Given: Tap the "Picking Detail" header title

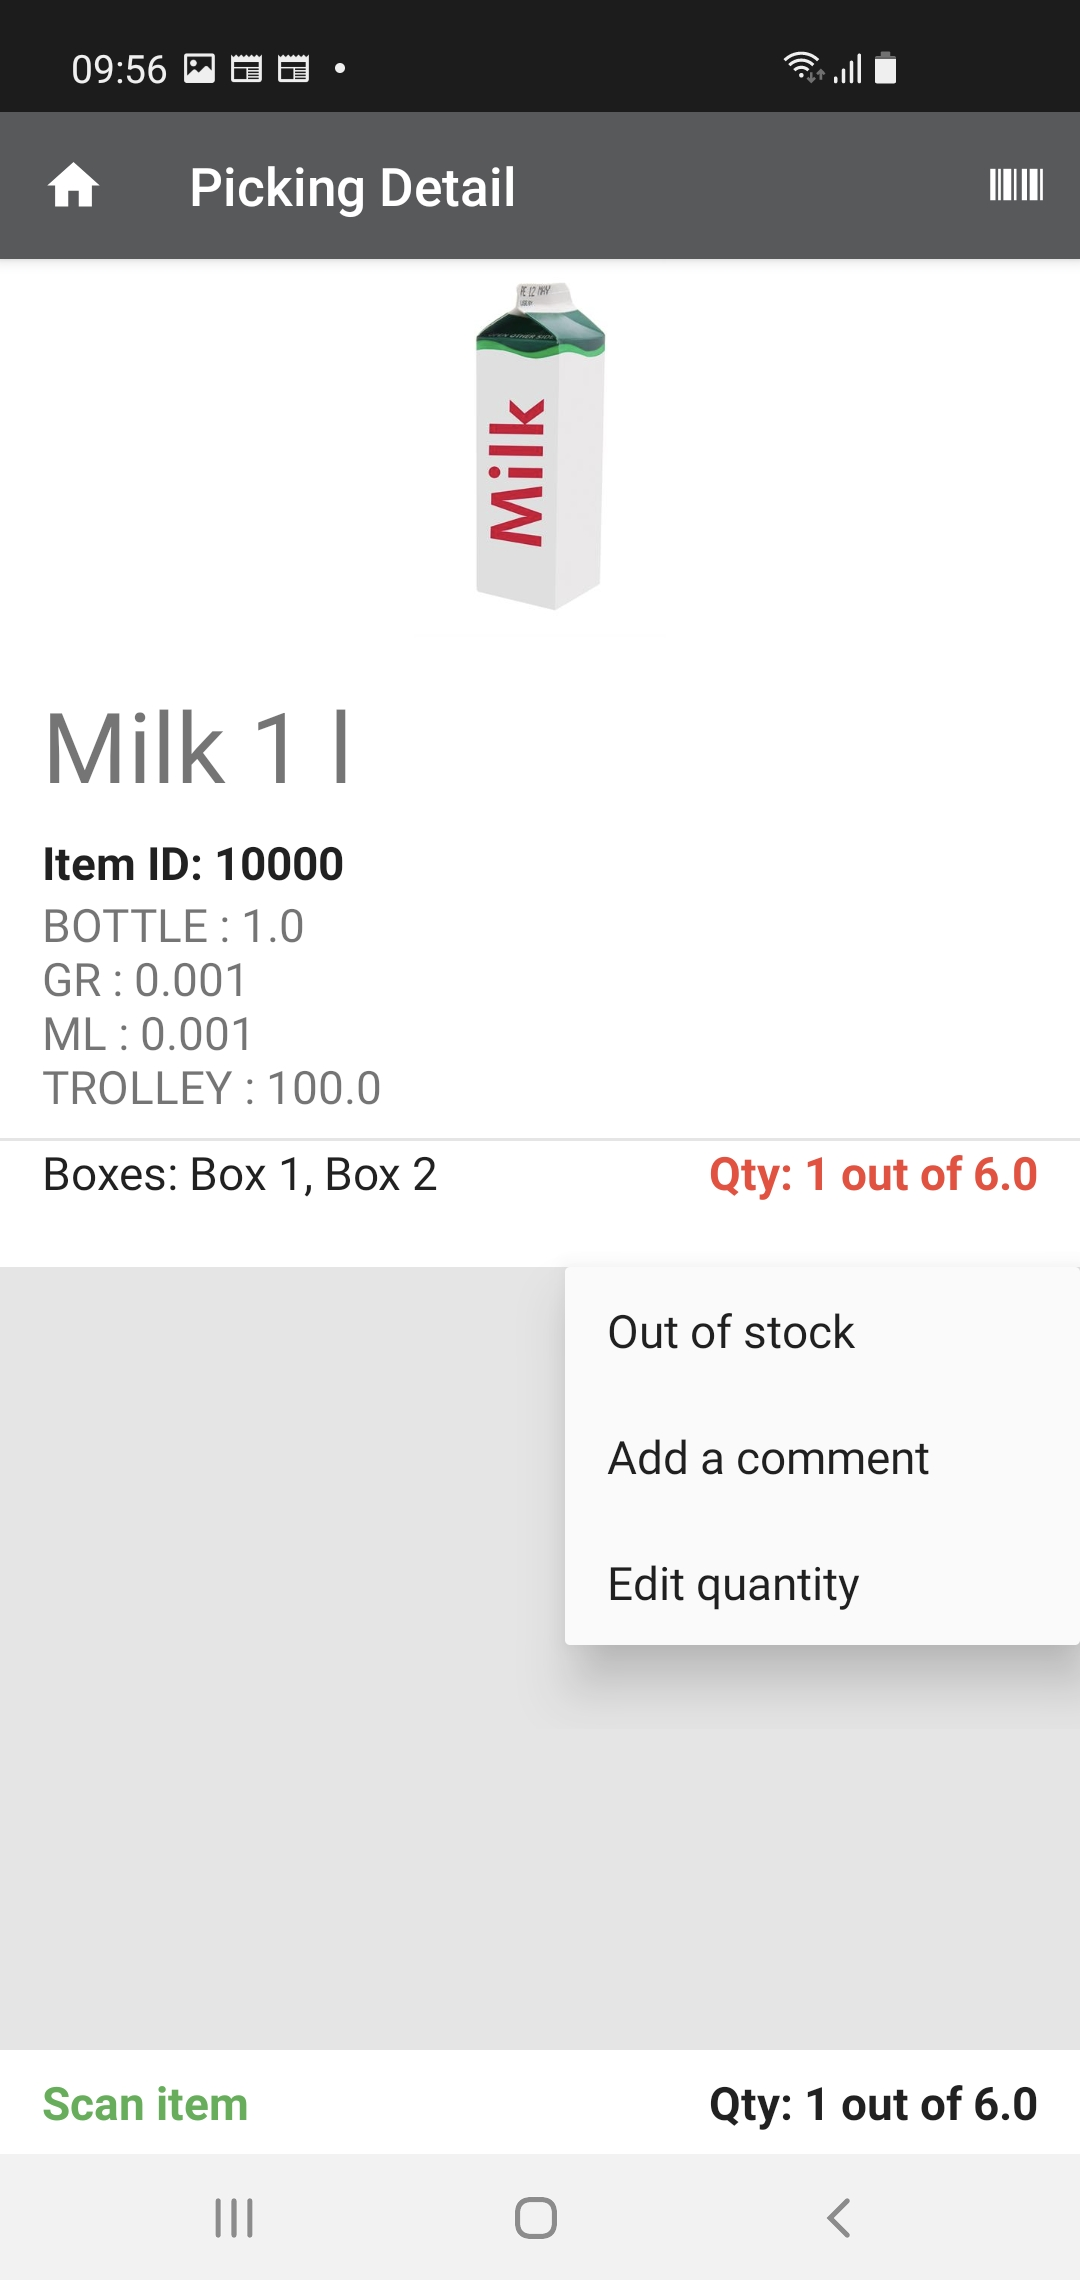Looking at the screenshot, I should click(352, 187).
